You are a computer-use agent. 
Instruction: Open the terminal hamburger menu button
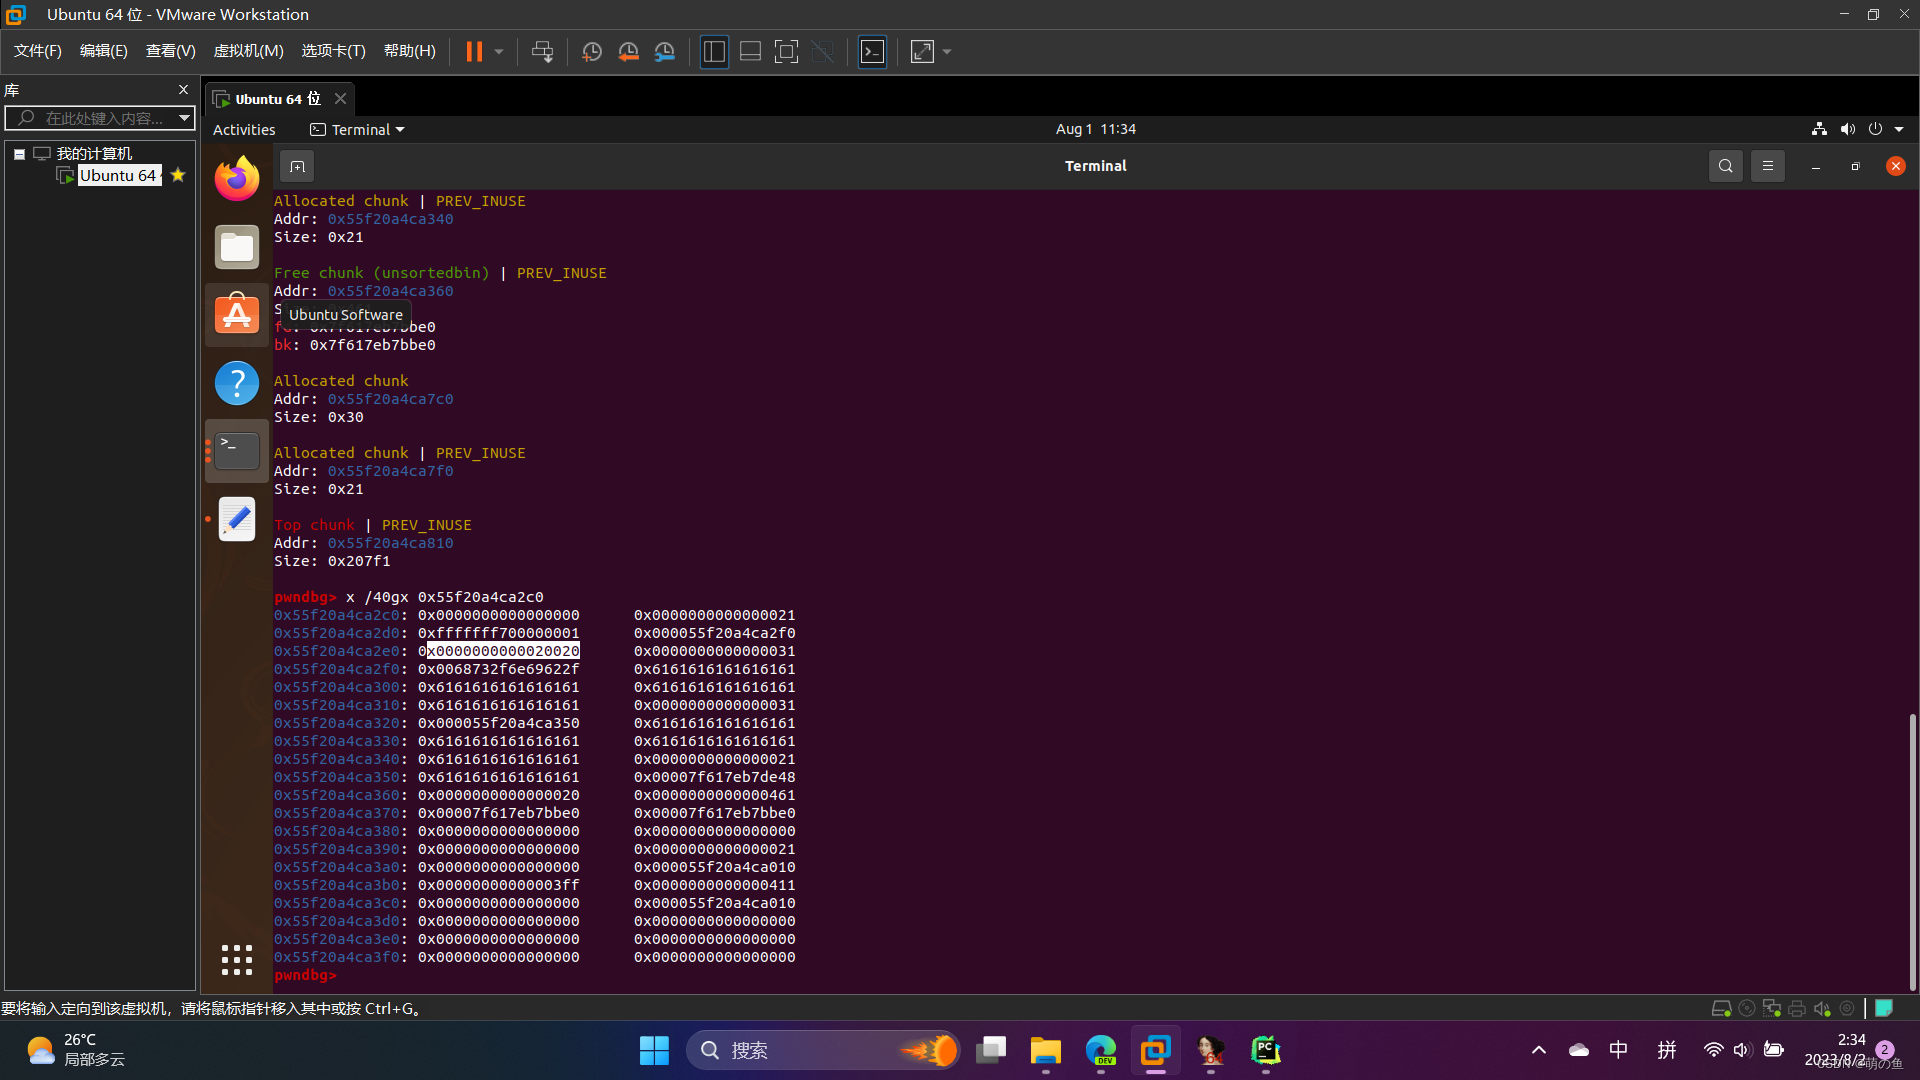click(1767, 166)
